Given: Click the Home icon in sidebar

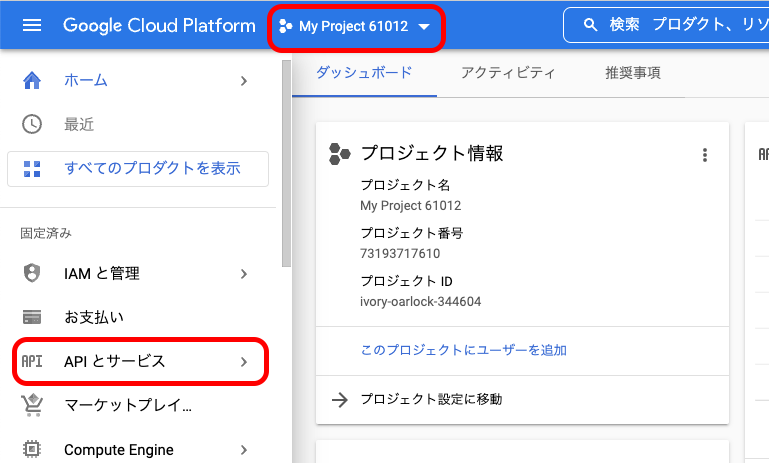Looking at the screenshot, I should pyautogui.click(x=32, y=80).
